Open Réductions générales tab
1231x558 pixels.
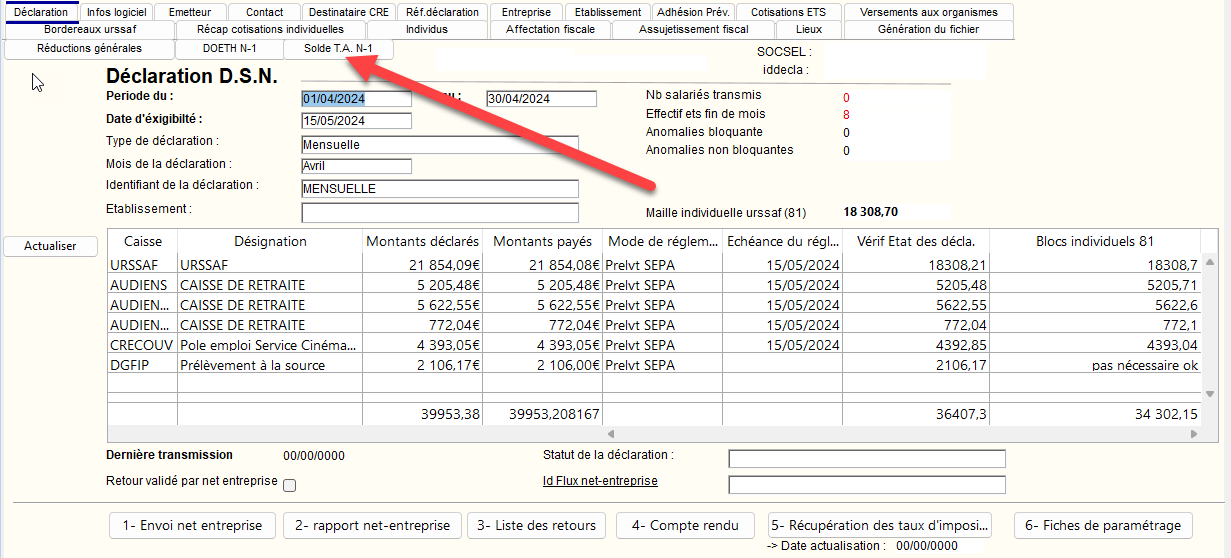(x=89, y=48)
